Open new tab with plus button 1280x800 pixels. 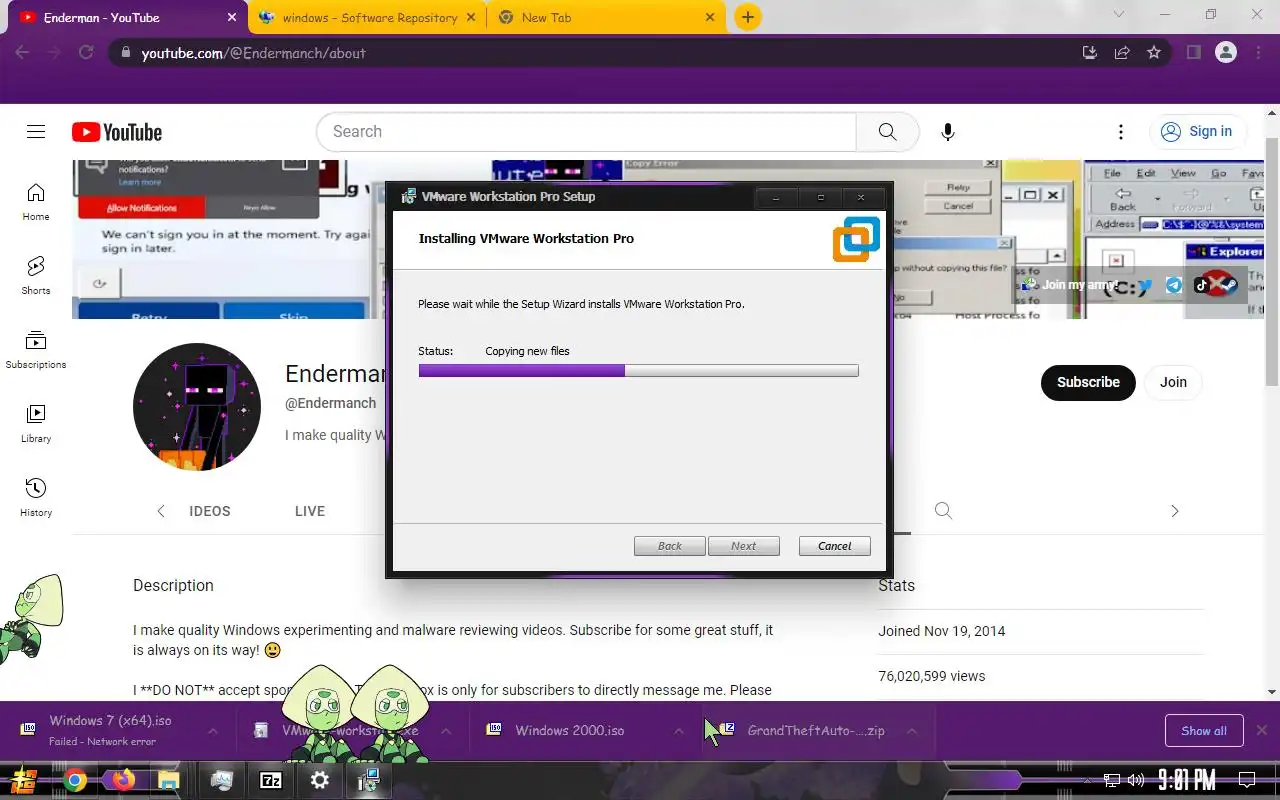tap(747, 17)
